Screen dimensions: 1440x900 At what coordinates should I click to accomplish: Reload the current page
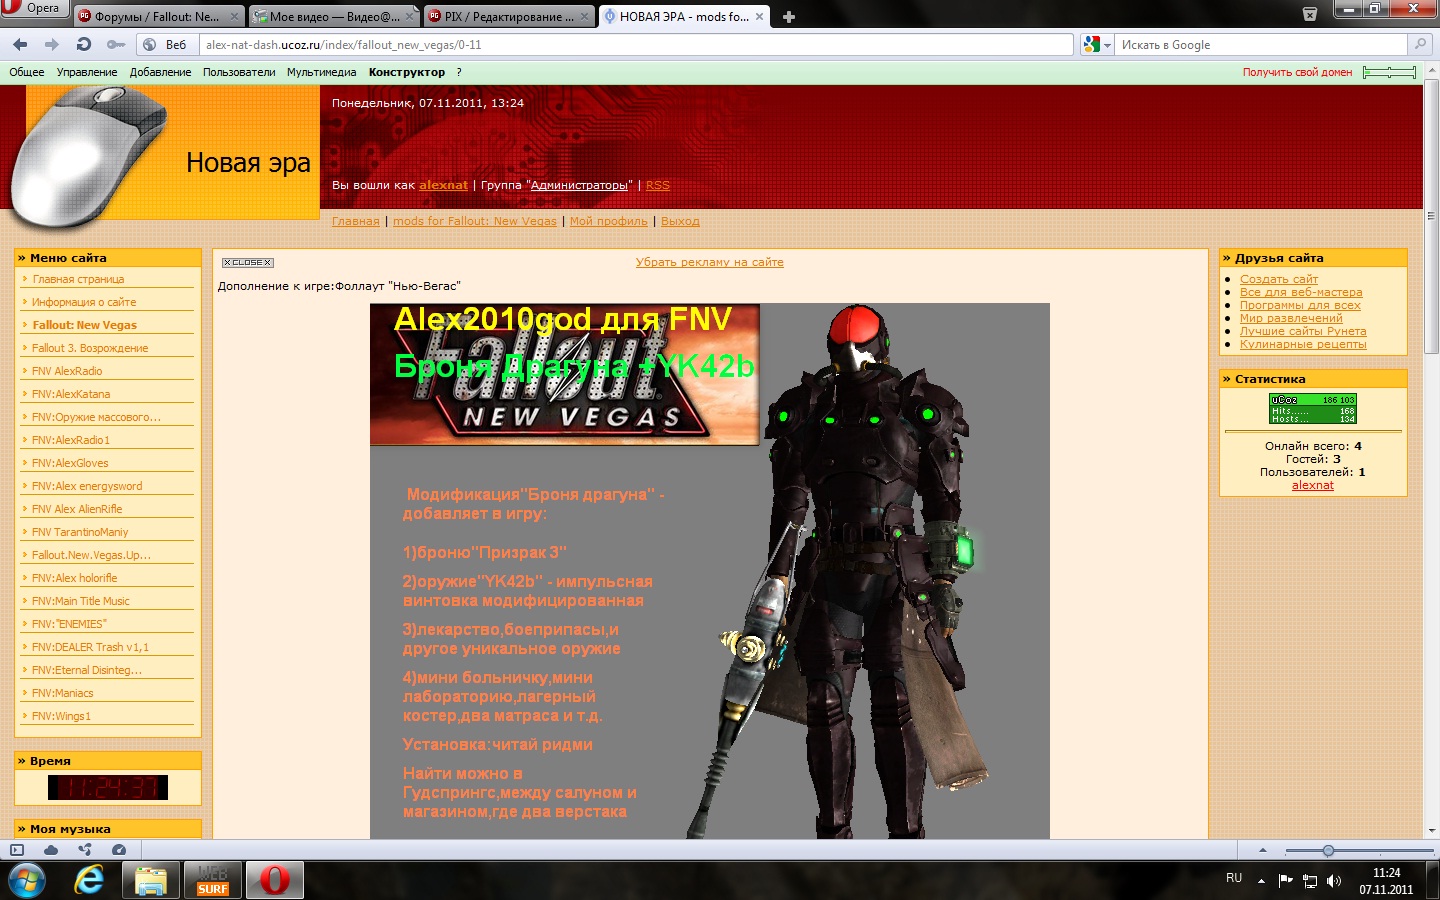coord(84,44)
